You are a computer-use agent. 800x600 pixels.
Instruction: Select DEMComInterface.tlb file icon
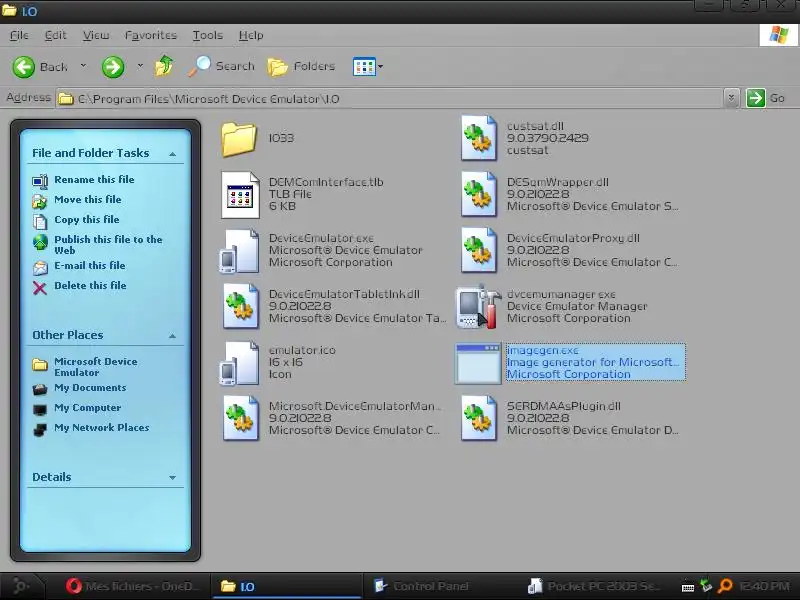pos(240,194)
